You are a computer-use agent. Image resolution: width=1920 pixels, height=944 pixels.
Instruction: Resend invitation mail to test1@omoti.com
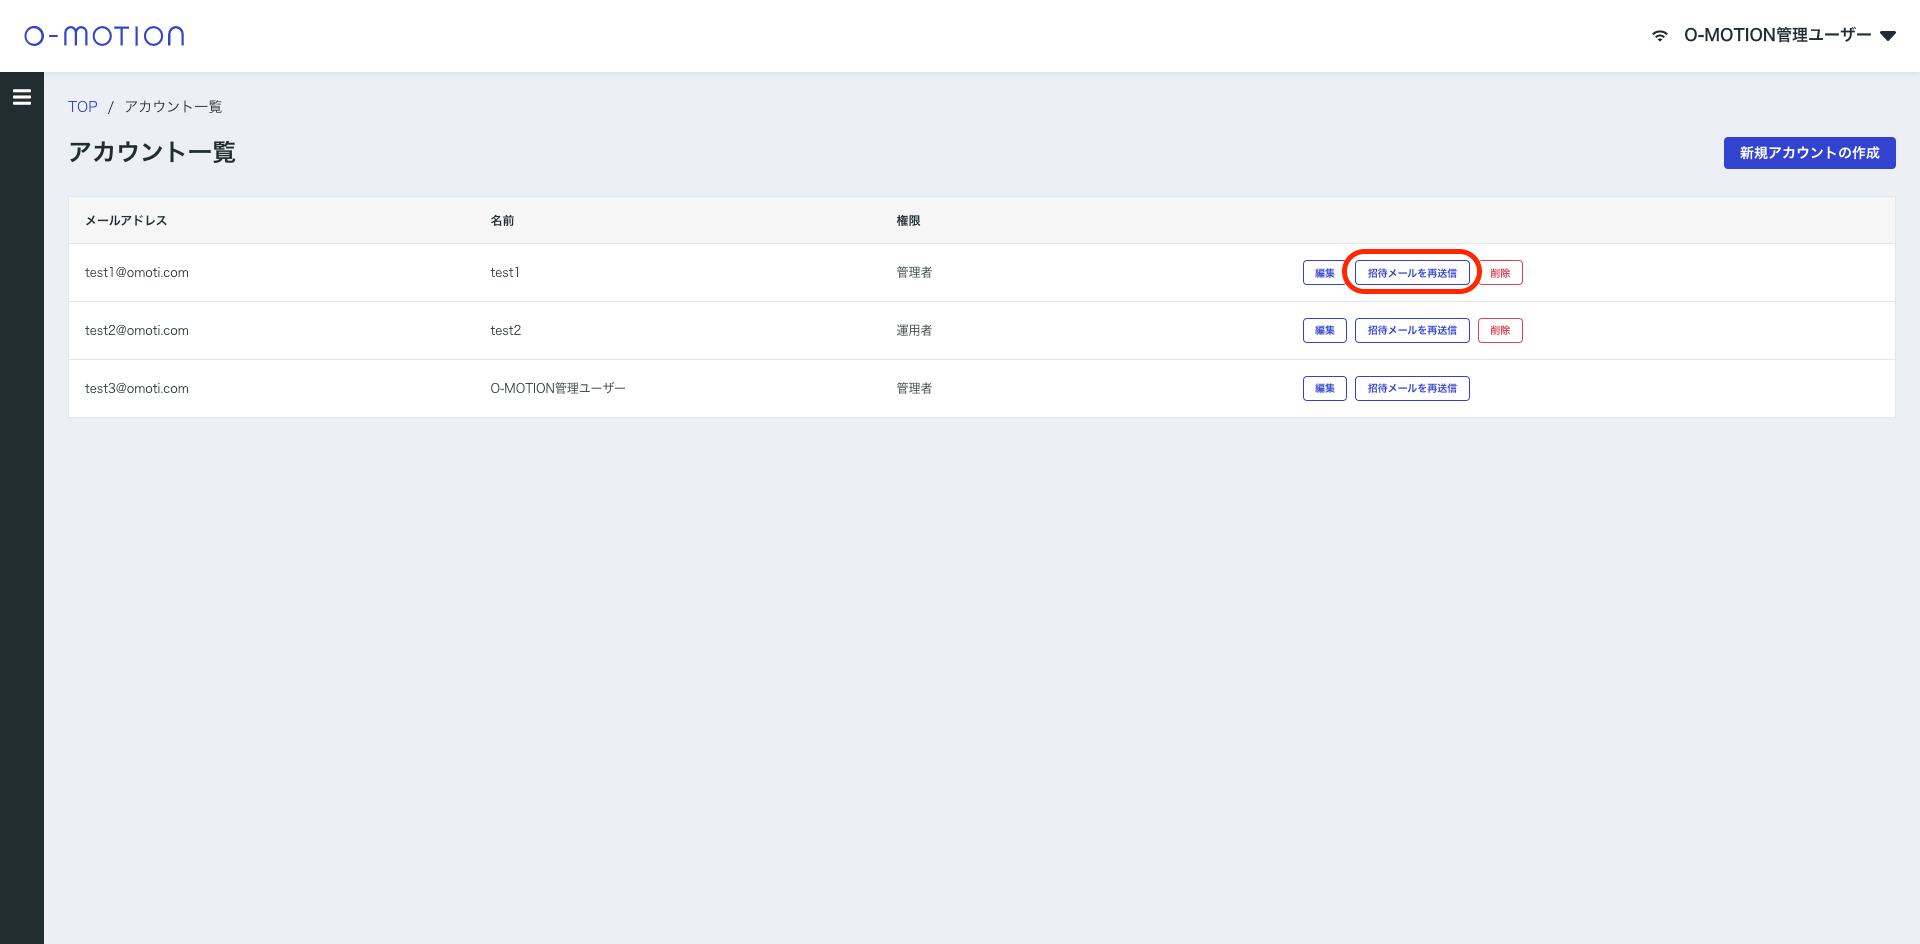1412,273
